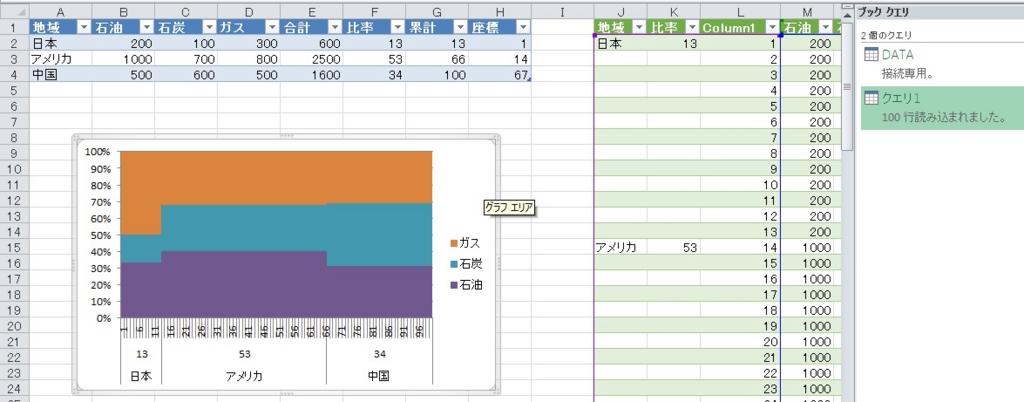
Task: Click cell J15 containing アメリカ
Action: [620, 247]
